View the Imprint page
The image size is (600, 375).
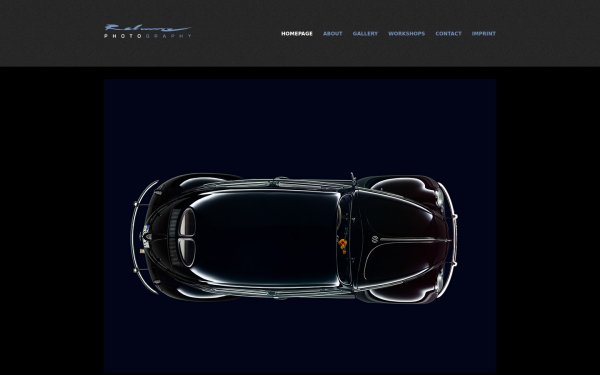[x=484, y=34]
